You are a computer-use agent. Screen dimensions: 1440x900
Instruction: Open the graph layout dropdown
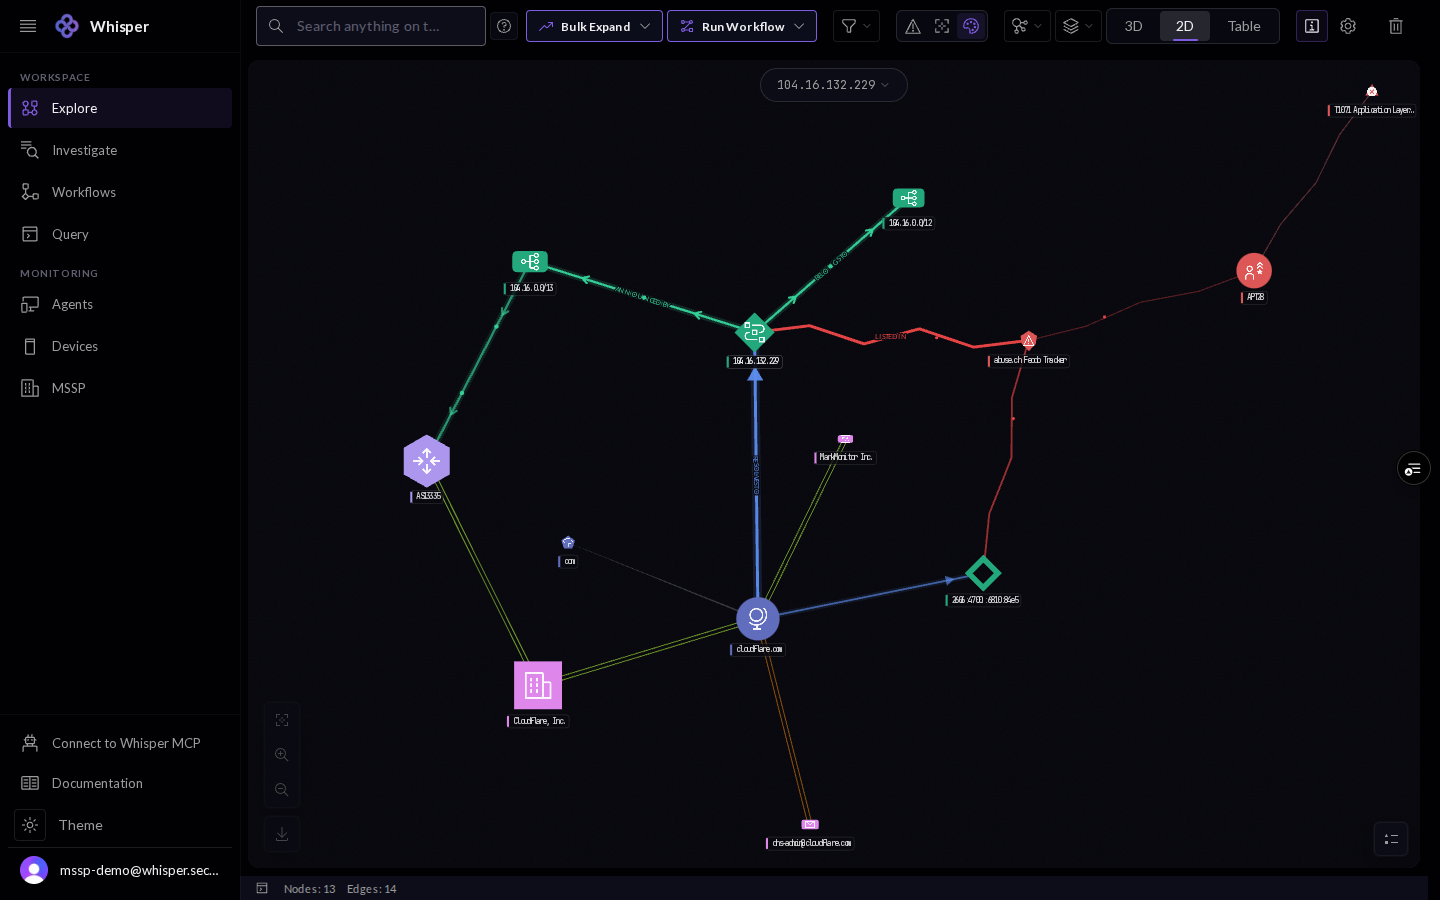tap(1027, 26)
